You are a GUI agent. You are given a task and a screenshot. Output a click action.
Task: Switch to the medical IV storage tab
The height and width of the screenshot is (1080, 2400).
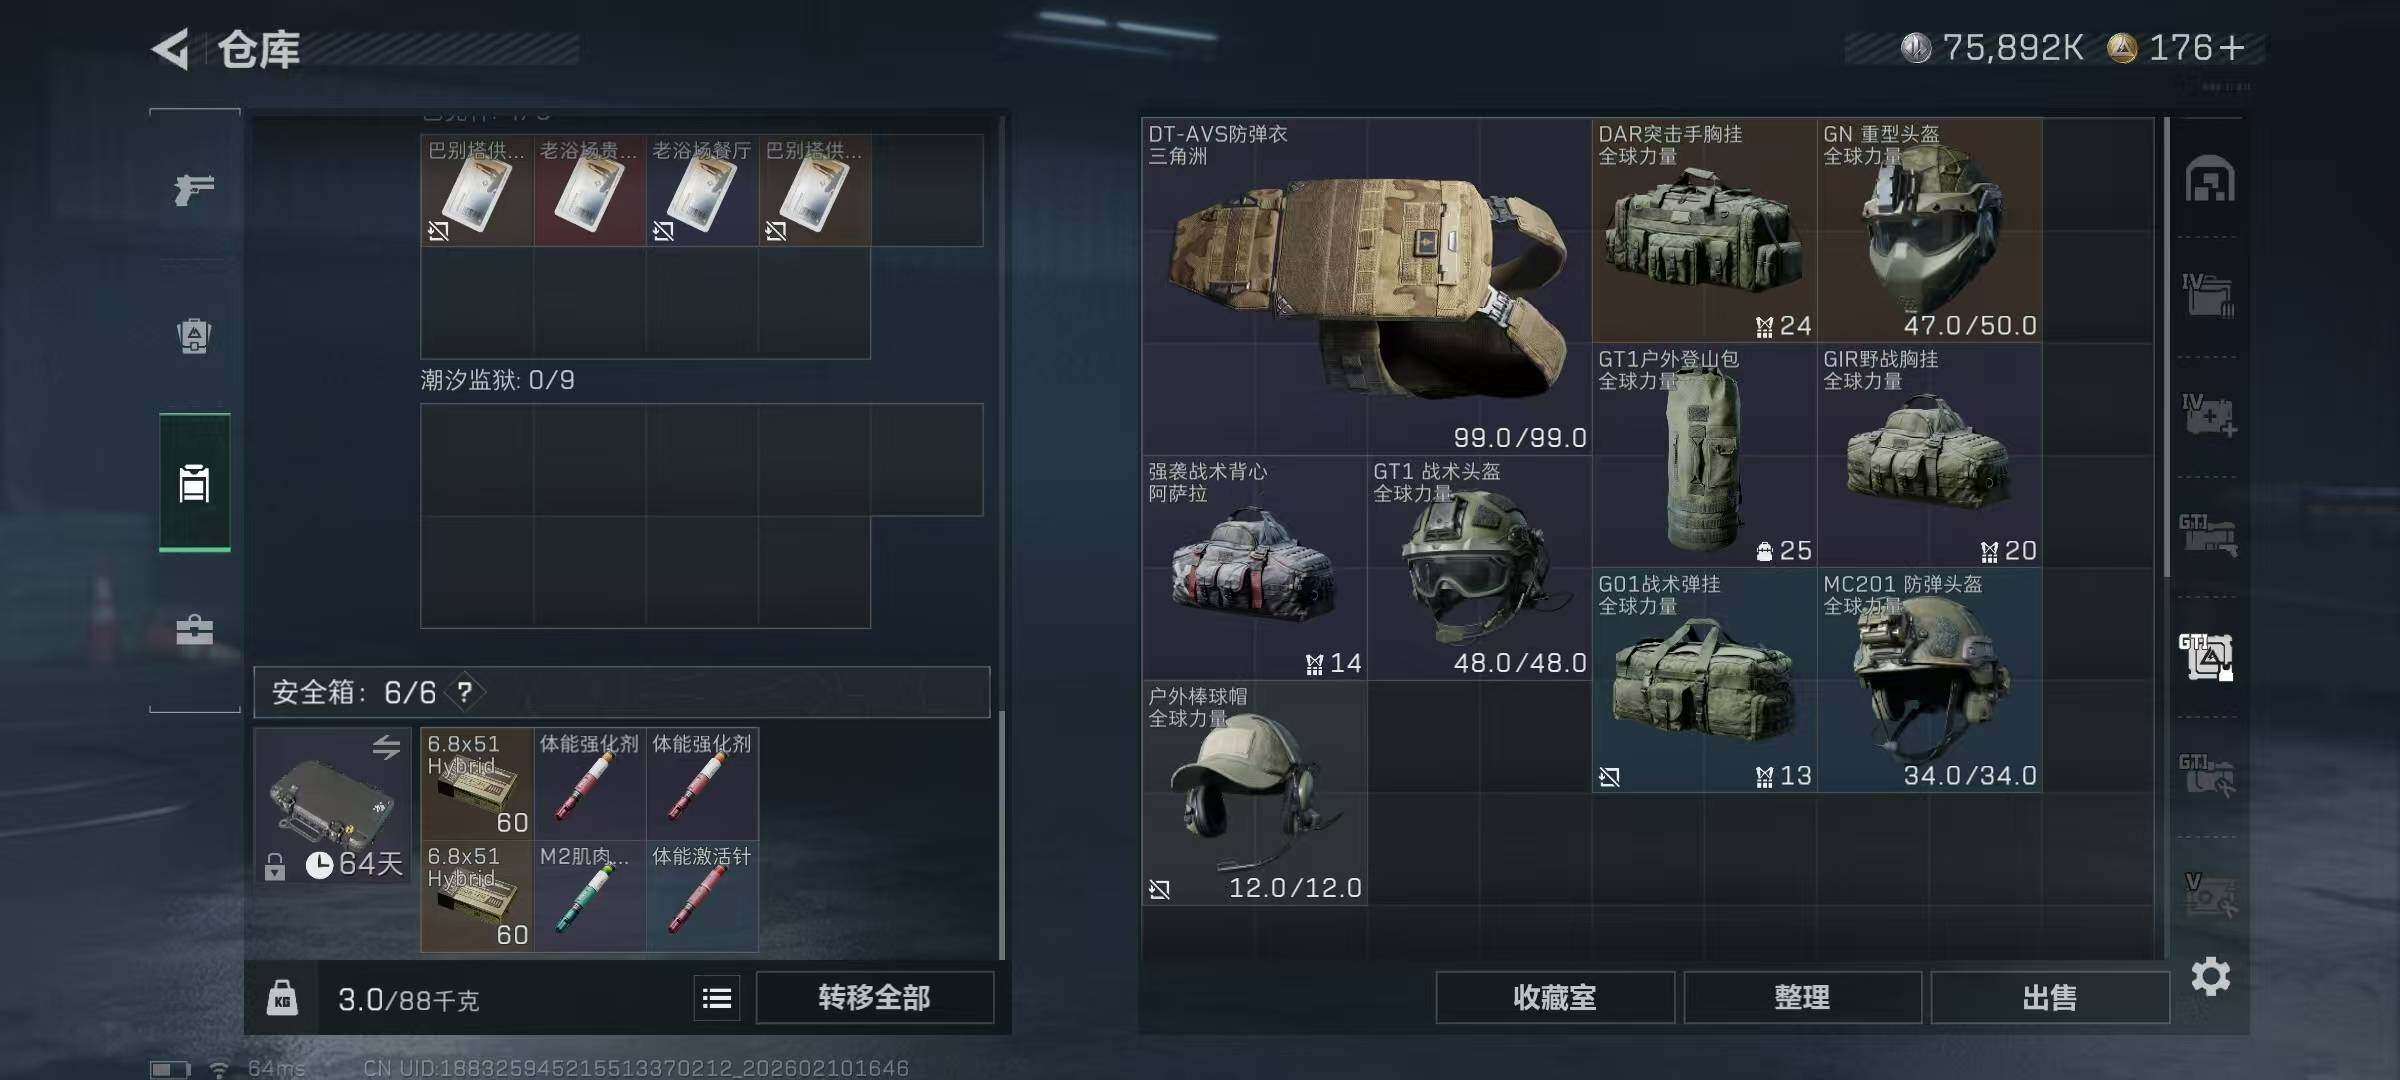click(2208, 416)
